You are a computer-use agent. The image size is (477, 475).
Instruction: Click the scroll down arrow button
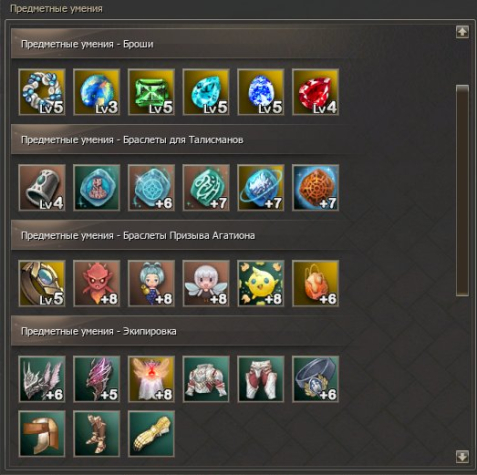462,456
